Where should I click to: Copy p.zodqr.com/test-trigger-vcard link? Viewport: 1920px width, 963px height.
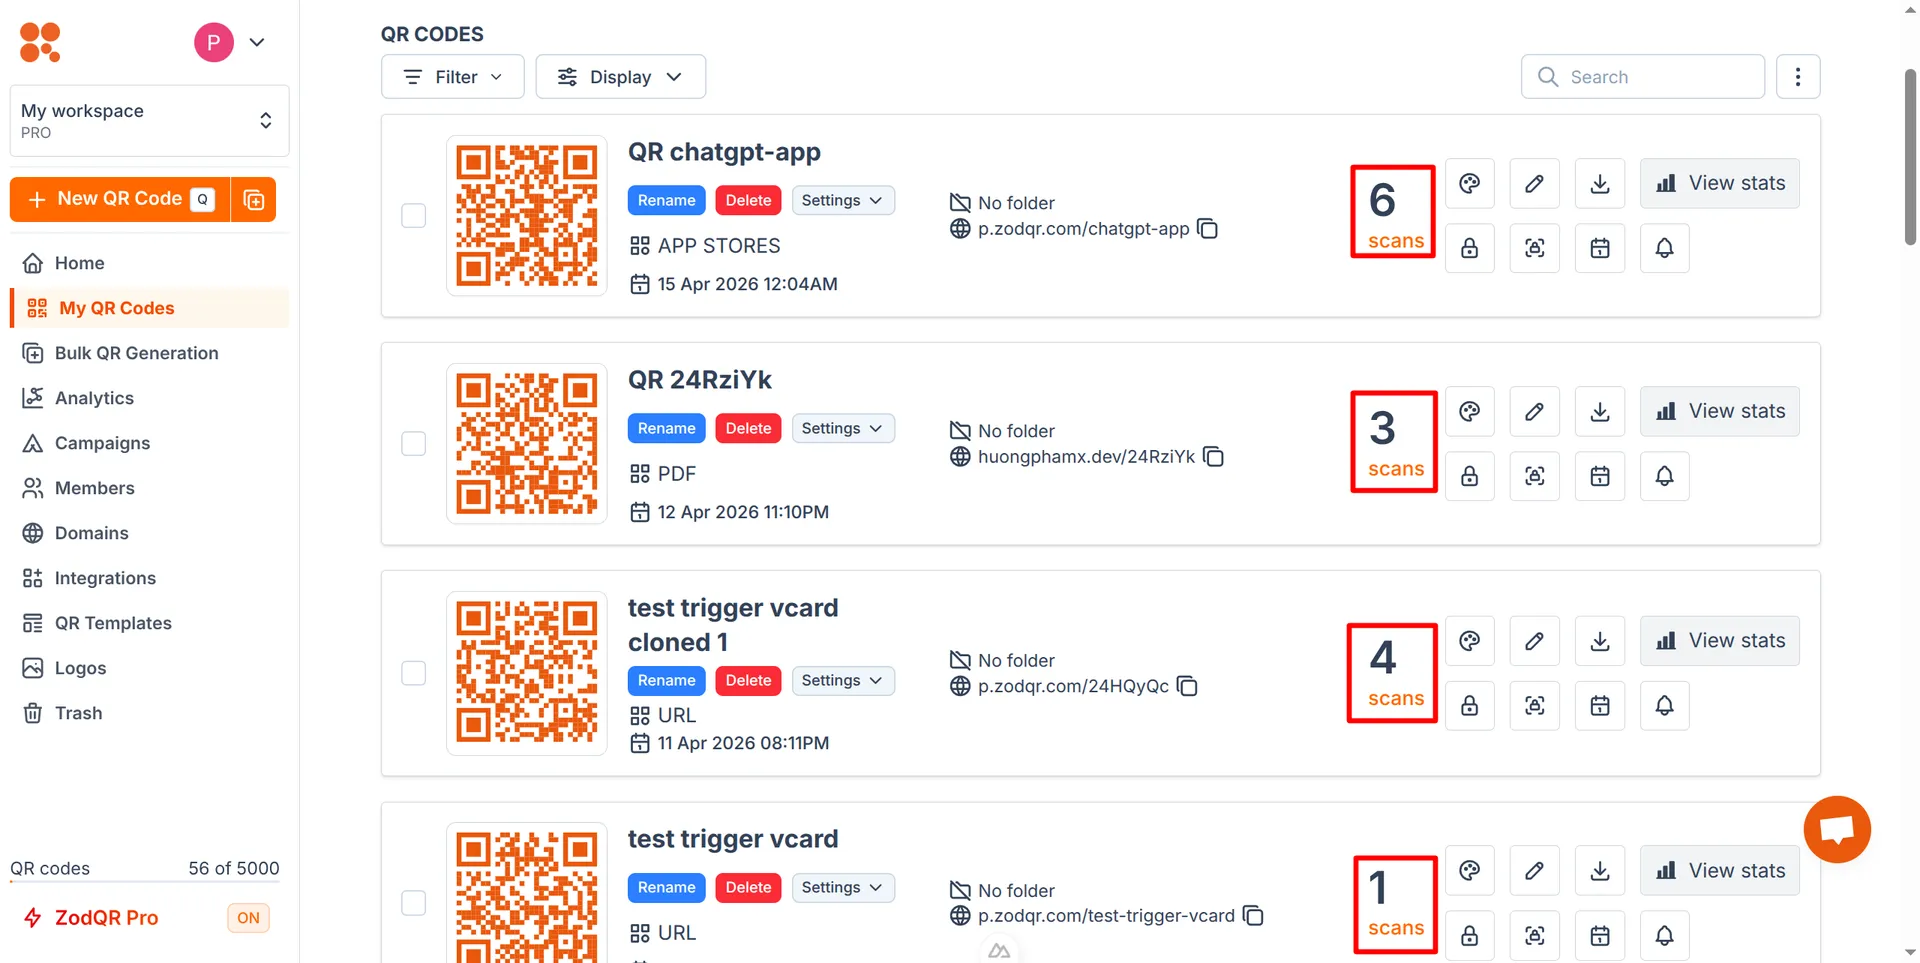(1253, 916)
